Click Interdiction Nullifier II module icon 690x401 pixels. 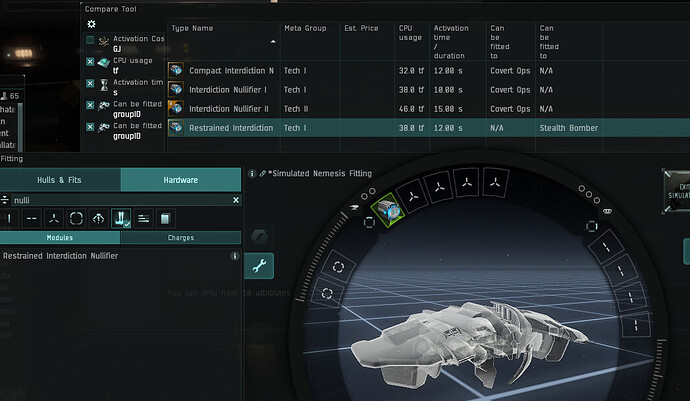(176, 108)
